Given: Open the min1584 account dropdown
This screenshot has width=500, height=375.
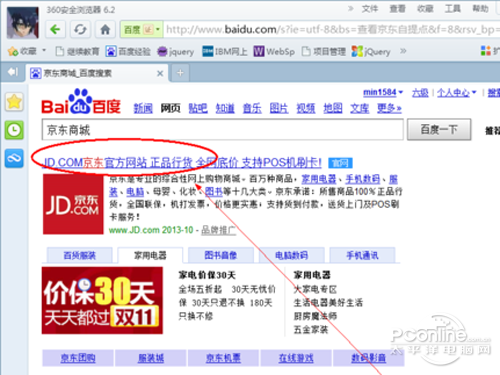Looking at the screenshot, I should [383, 92].
